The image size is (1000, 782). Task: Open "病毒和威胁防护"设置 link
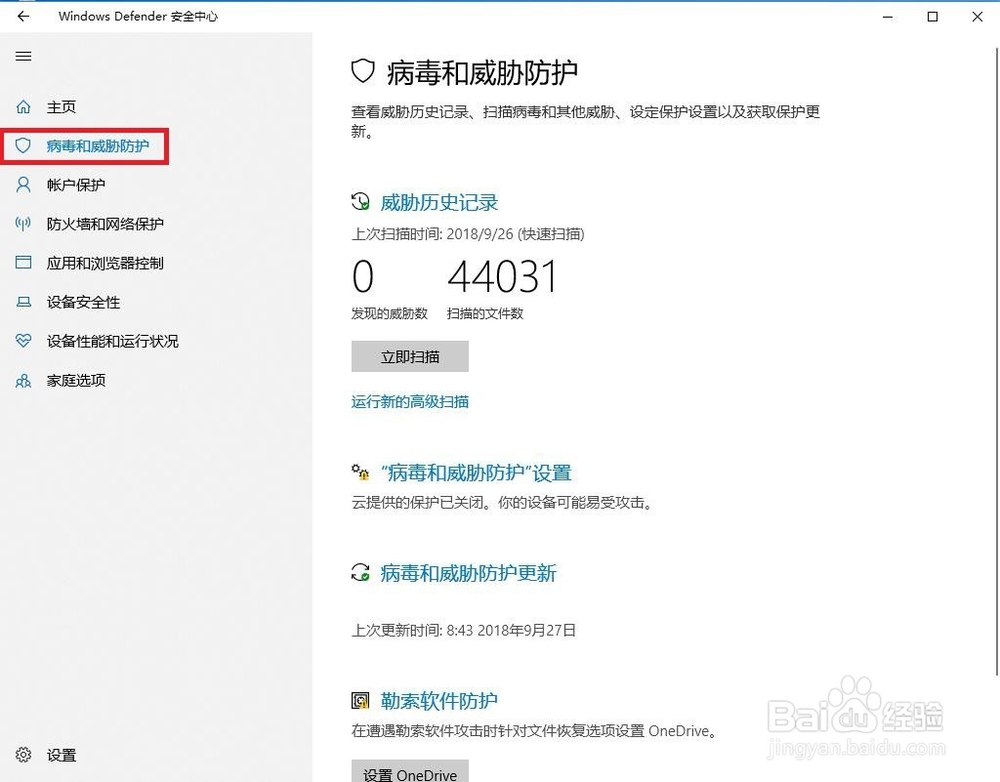click(x=476, y=473)
